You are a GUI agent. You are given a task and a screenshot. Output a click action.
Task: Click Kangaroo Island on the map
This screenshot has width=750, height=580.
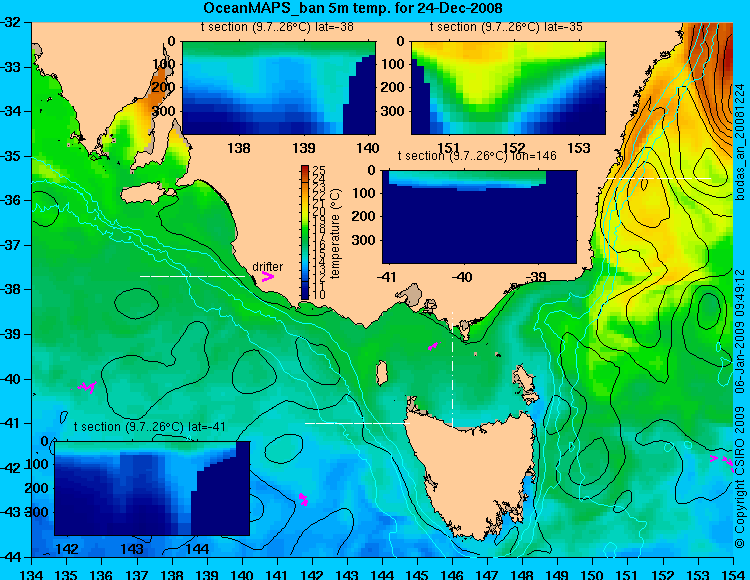pos(146,193)
